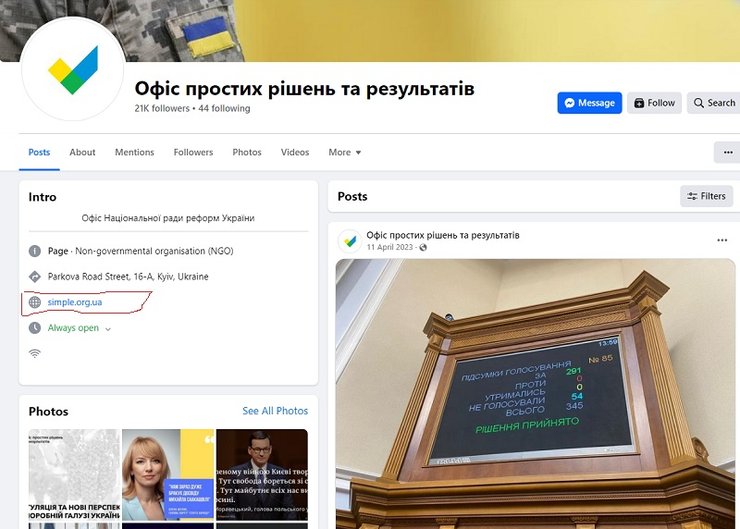Click the clock icon beside Always open
This screenshot has width=740, height=529.
[x=35, y=327]
